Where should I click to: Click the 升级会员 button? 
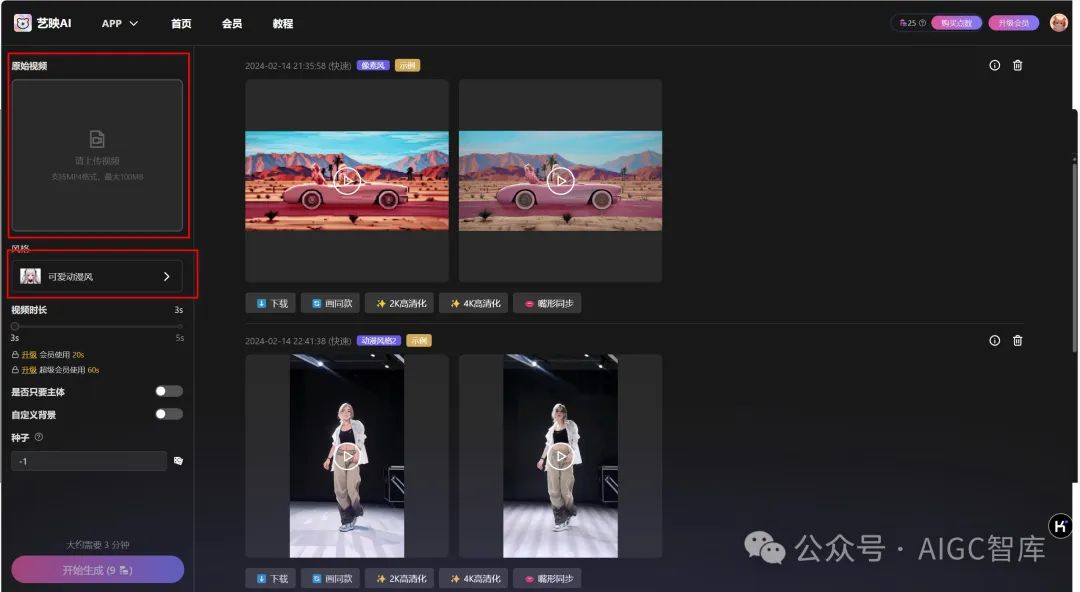coord(1013,23)
